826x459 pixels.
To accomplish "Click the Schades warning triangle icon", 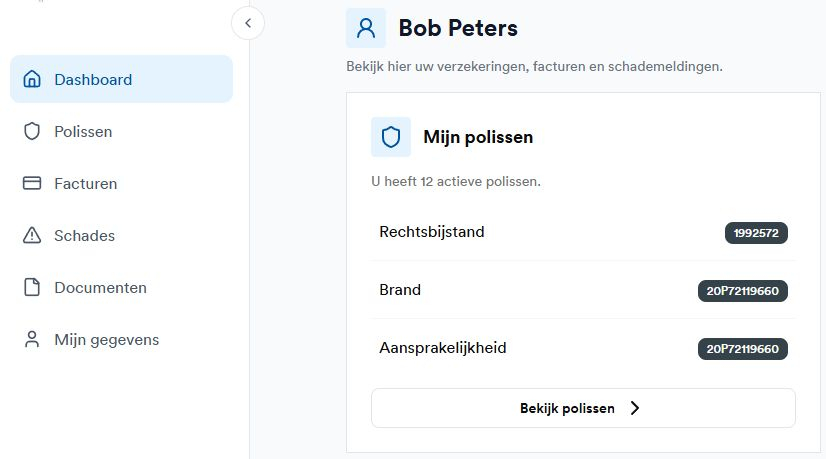I will click(32, 236).
